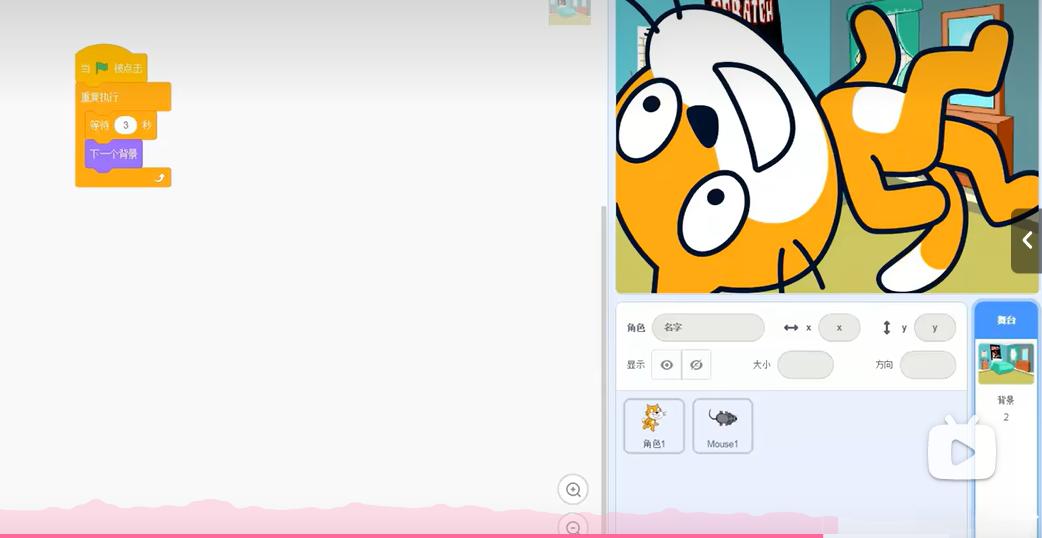Zoom in the script workspace
This screenshot has height=538, width=1042.
[573, 490]
